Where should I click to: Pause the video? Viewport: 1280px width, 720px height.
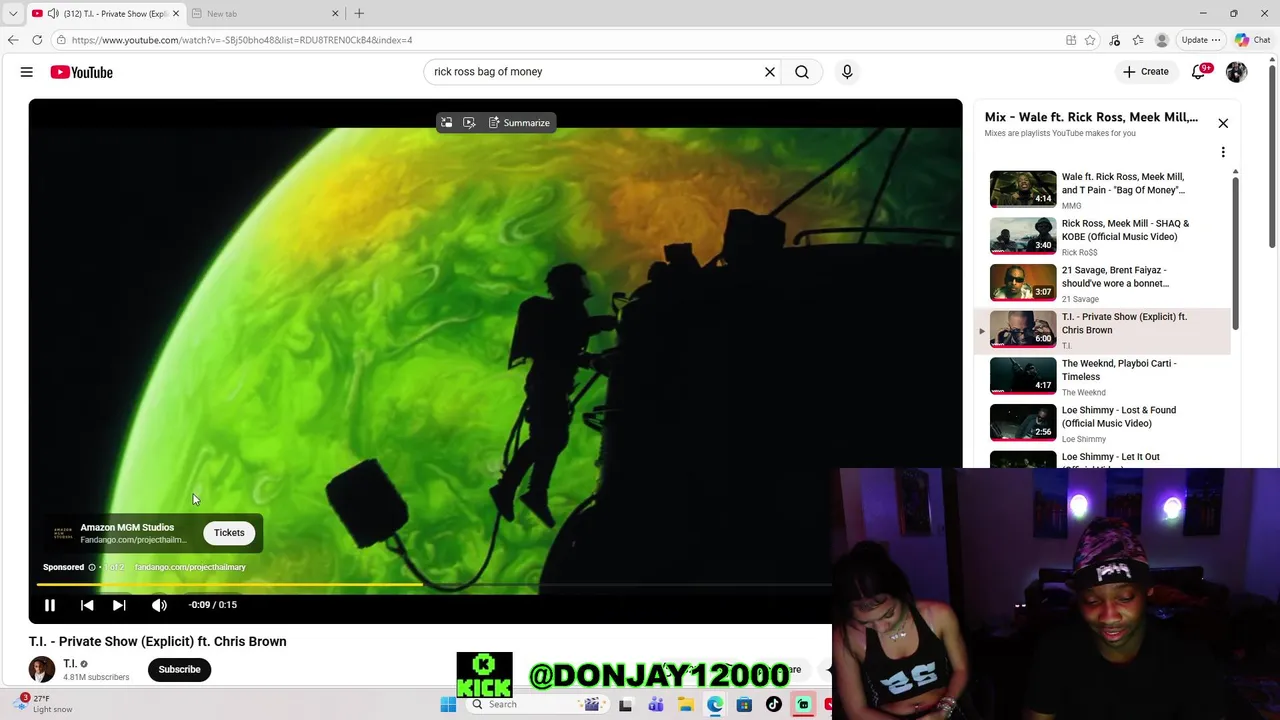(x=50, y=605)
